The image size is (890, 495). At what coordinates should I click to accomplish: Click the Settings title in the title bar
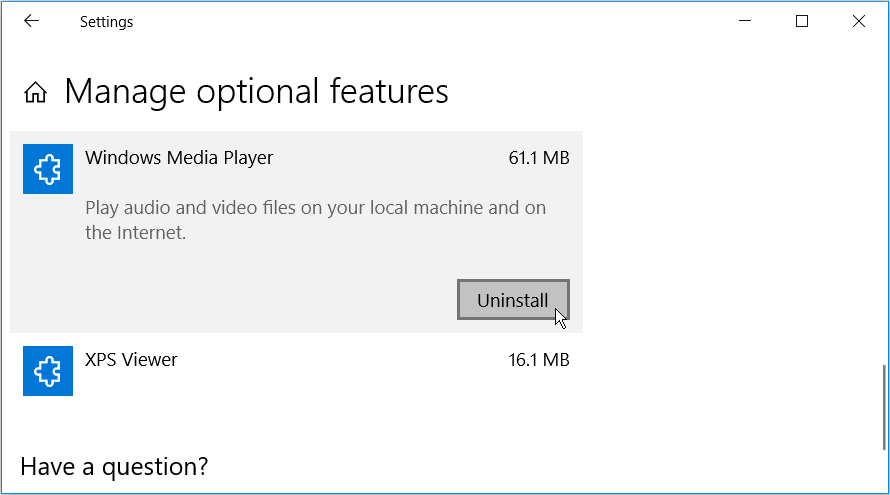coord(106,21)
